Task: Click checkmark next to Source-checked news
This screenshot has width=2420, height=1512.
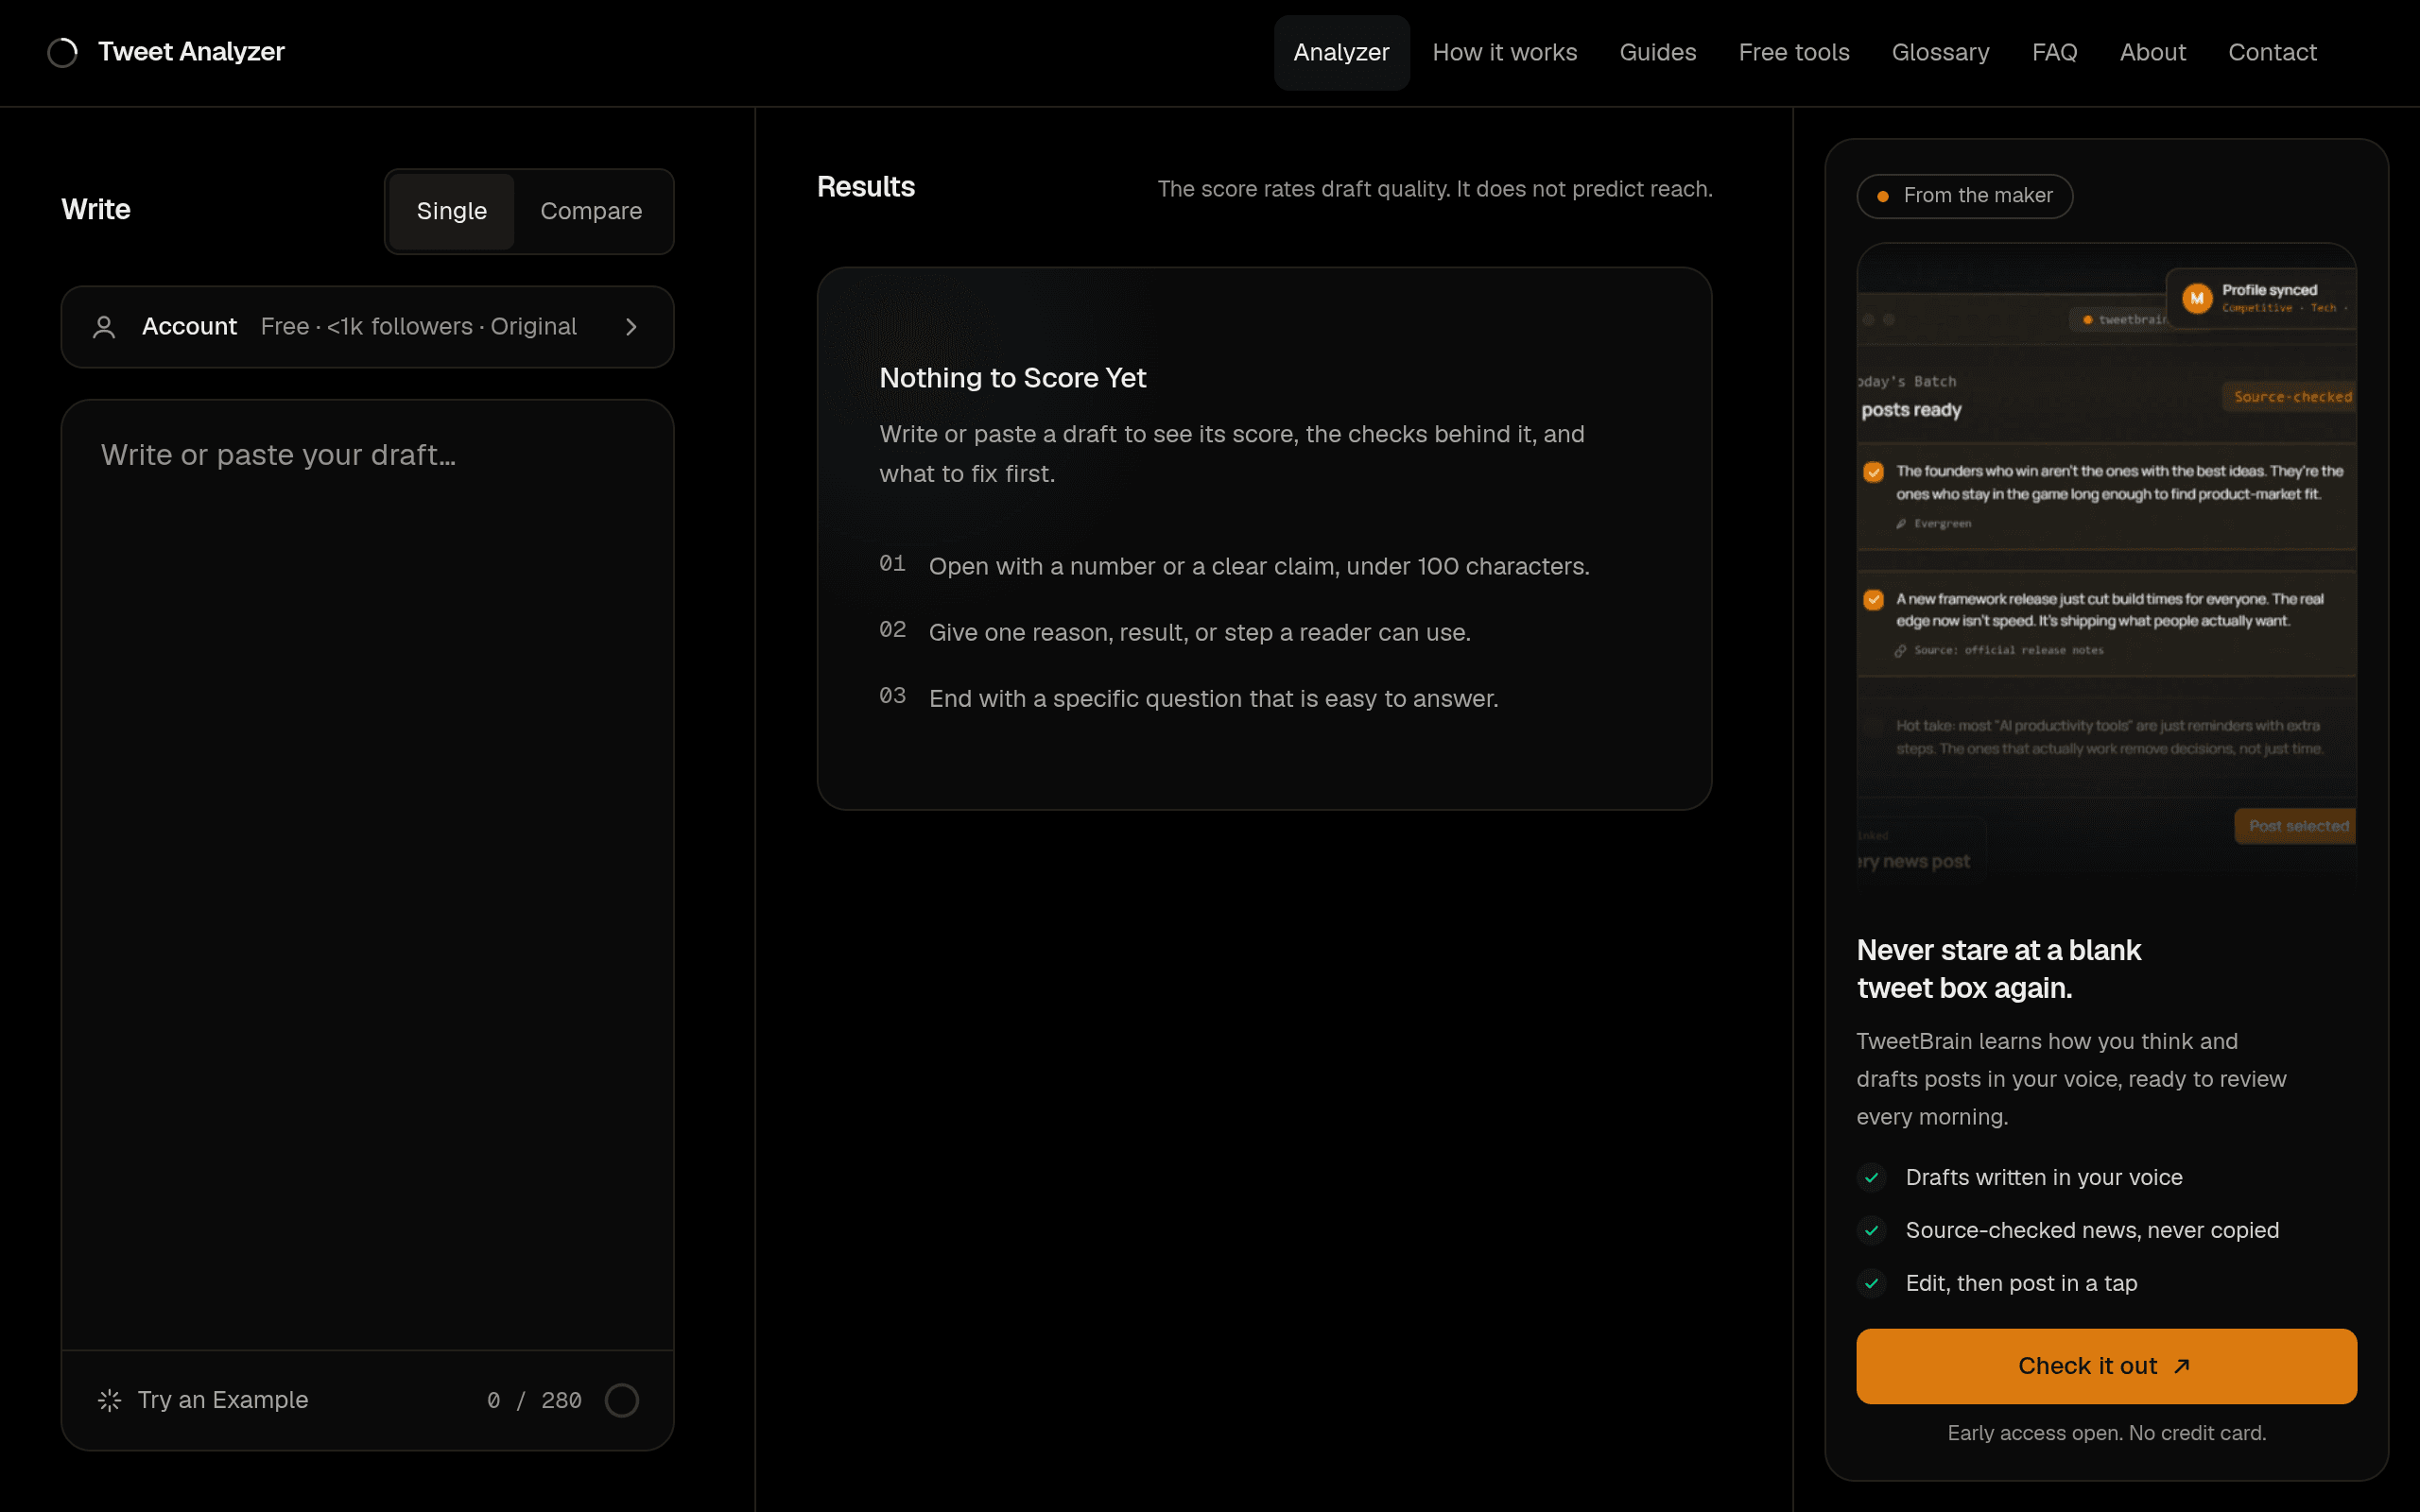Action: (1872, 1231)
